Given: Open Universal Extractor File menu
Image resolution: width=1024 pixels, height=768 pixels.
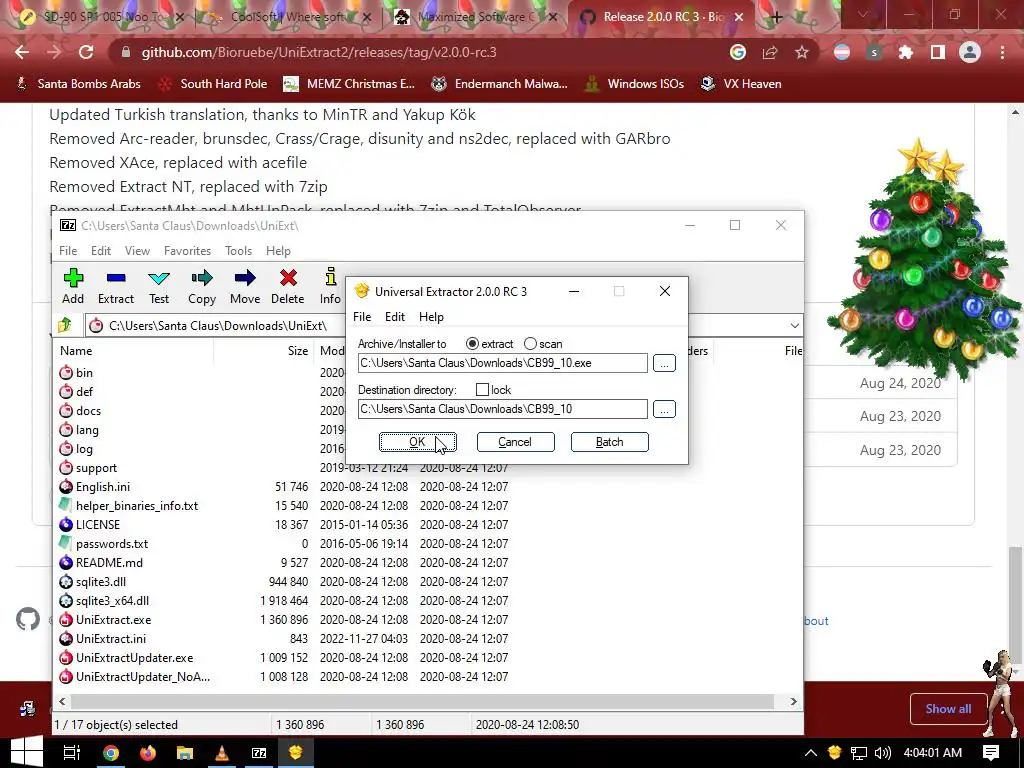Looking at the screenshot, I should click(362, 317).
